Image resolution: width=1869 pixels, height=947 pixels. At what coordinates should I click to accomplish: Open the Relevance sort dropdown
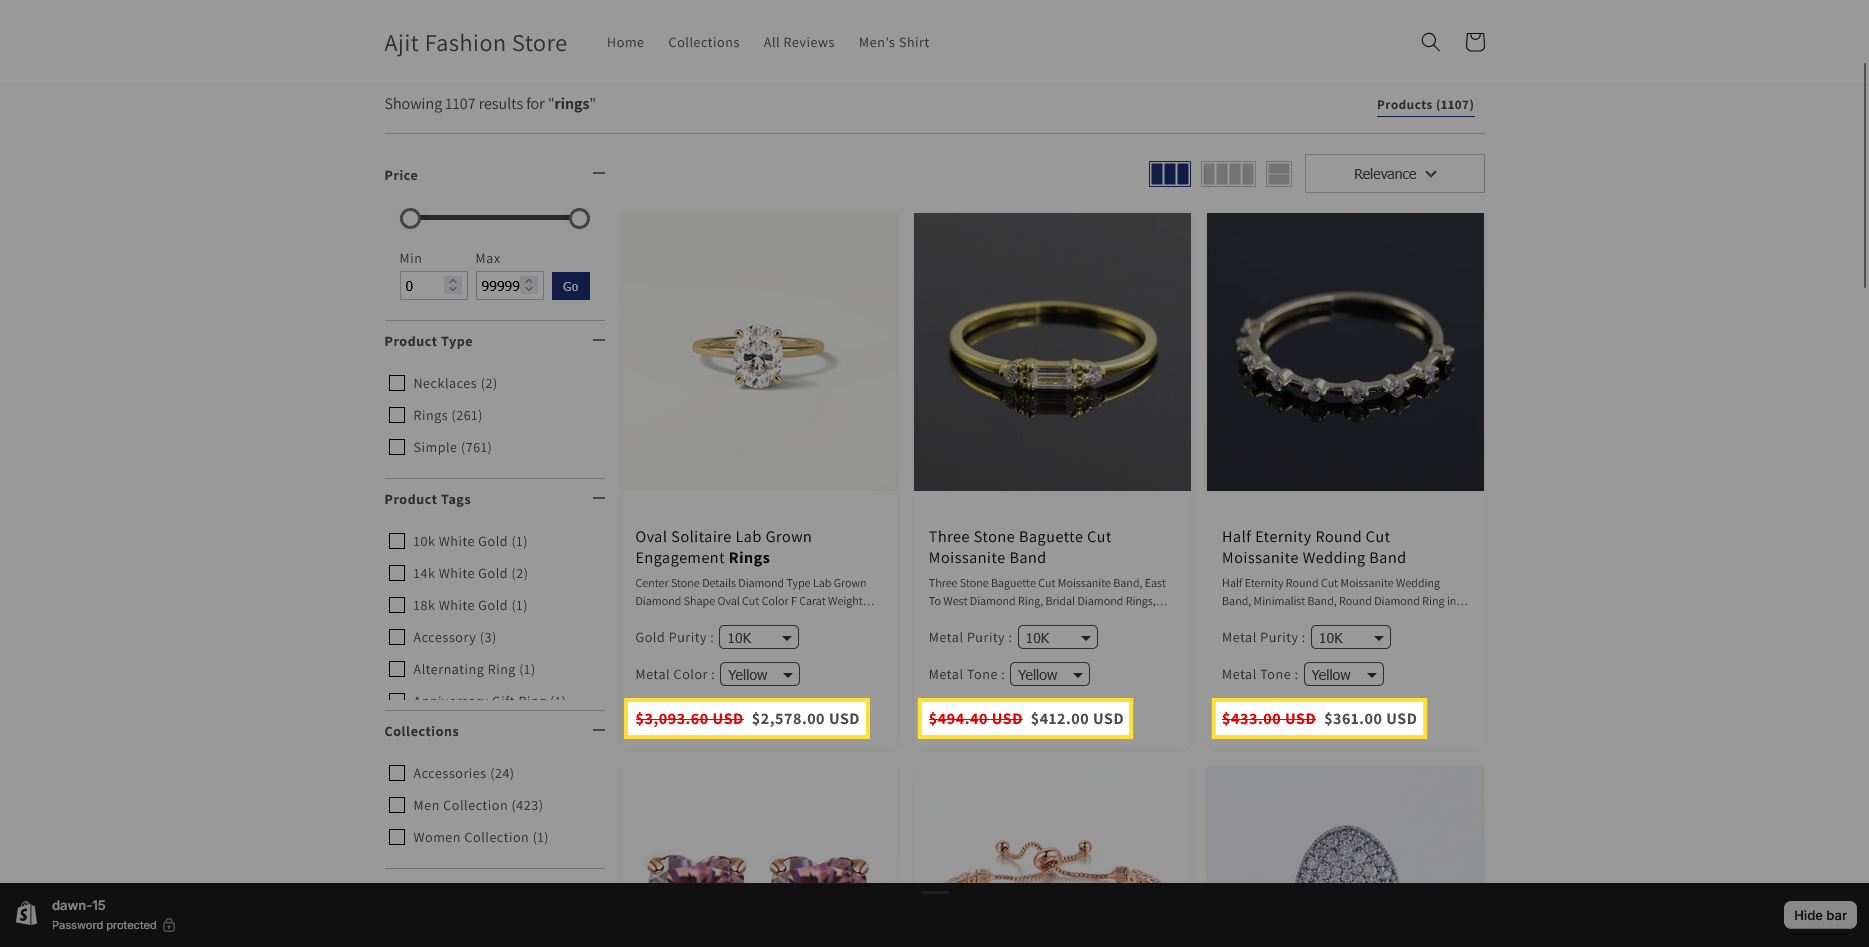[x=1394, y=174]
